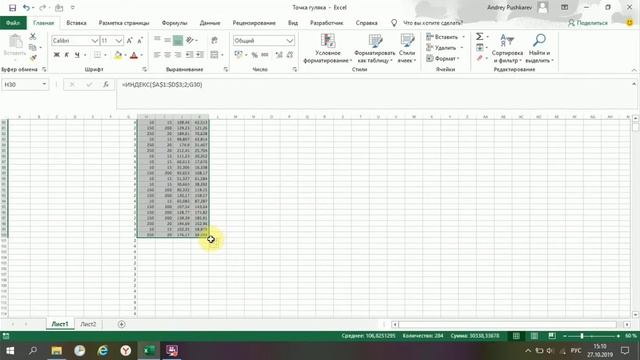Add a new sheet with plus button
This screenshot has width=640, height=360.
(122, 324)
